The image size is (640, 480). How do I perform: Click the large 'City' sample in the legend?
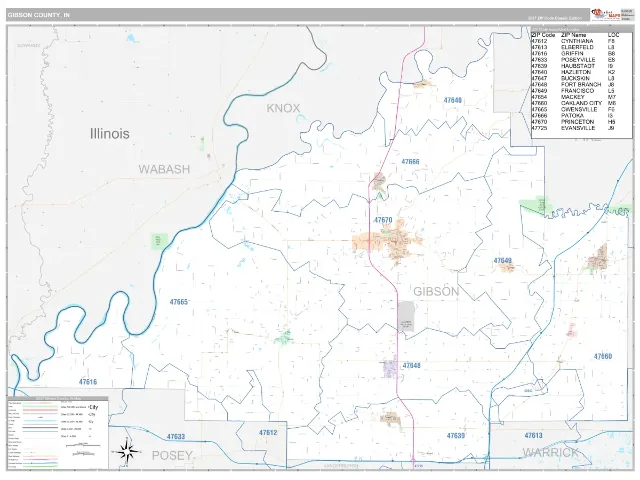(94, 407)
